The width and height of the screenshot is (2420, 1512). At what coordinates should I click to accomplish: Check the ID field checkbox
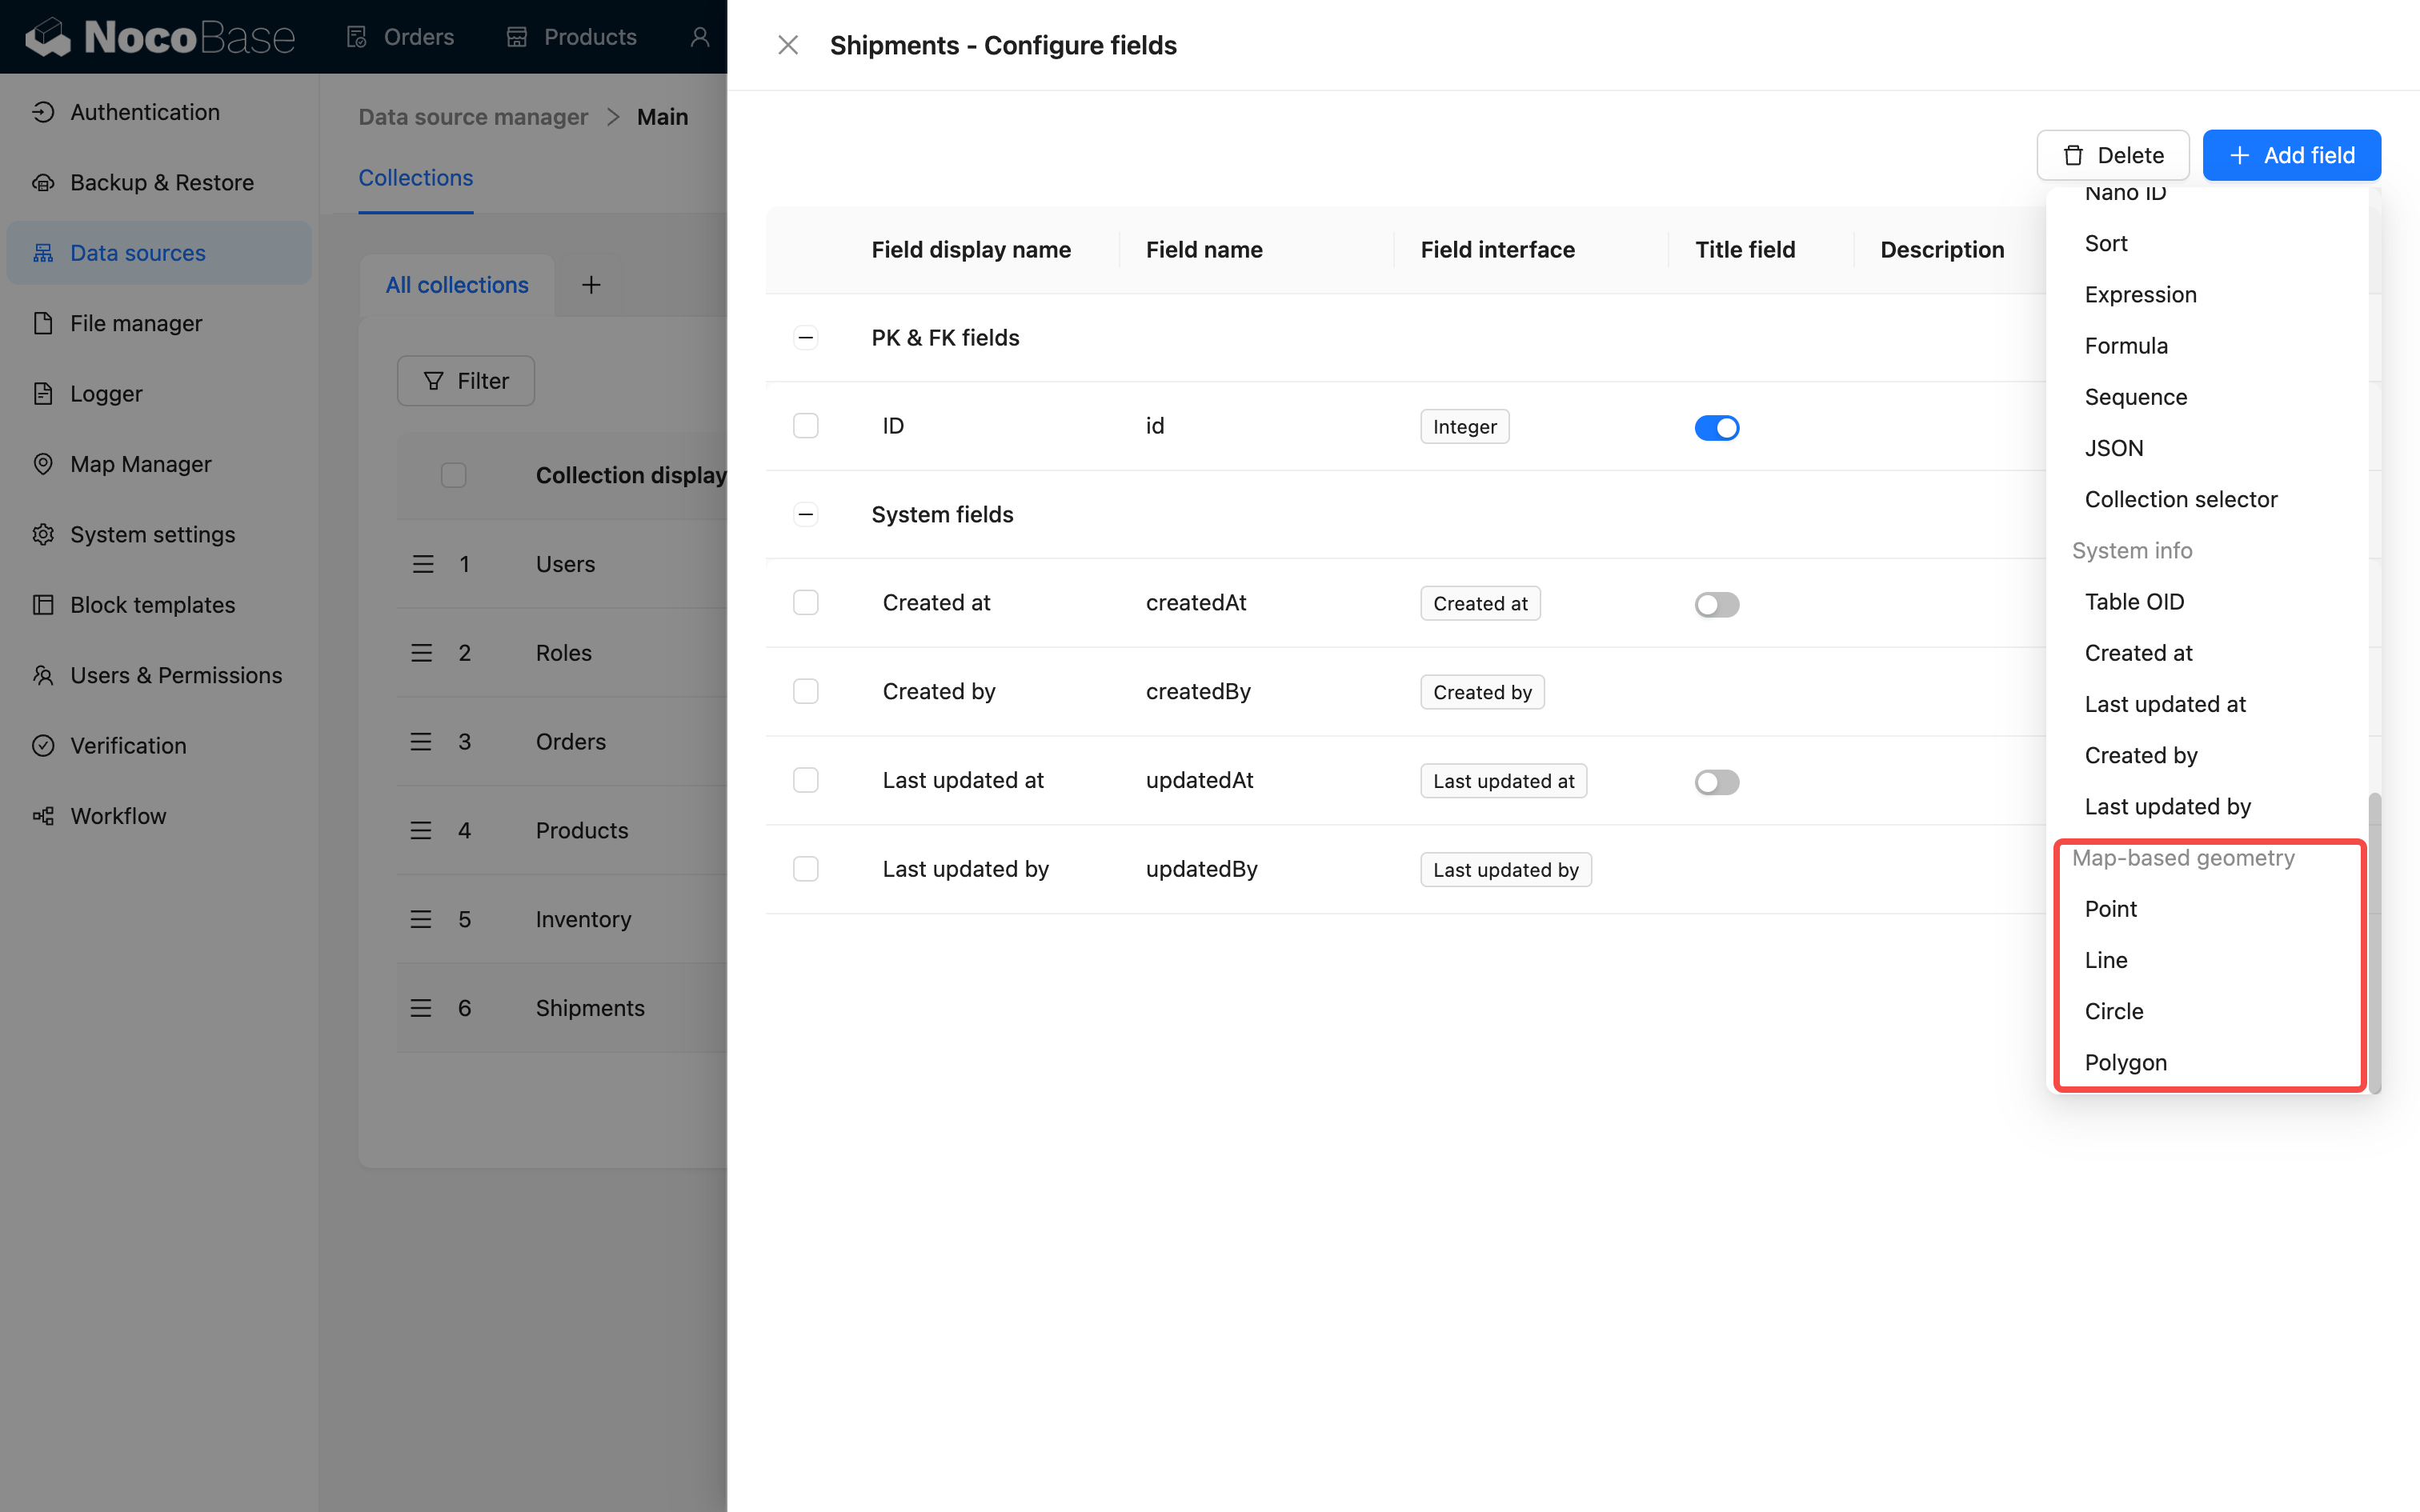[806, 426]
